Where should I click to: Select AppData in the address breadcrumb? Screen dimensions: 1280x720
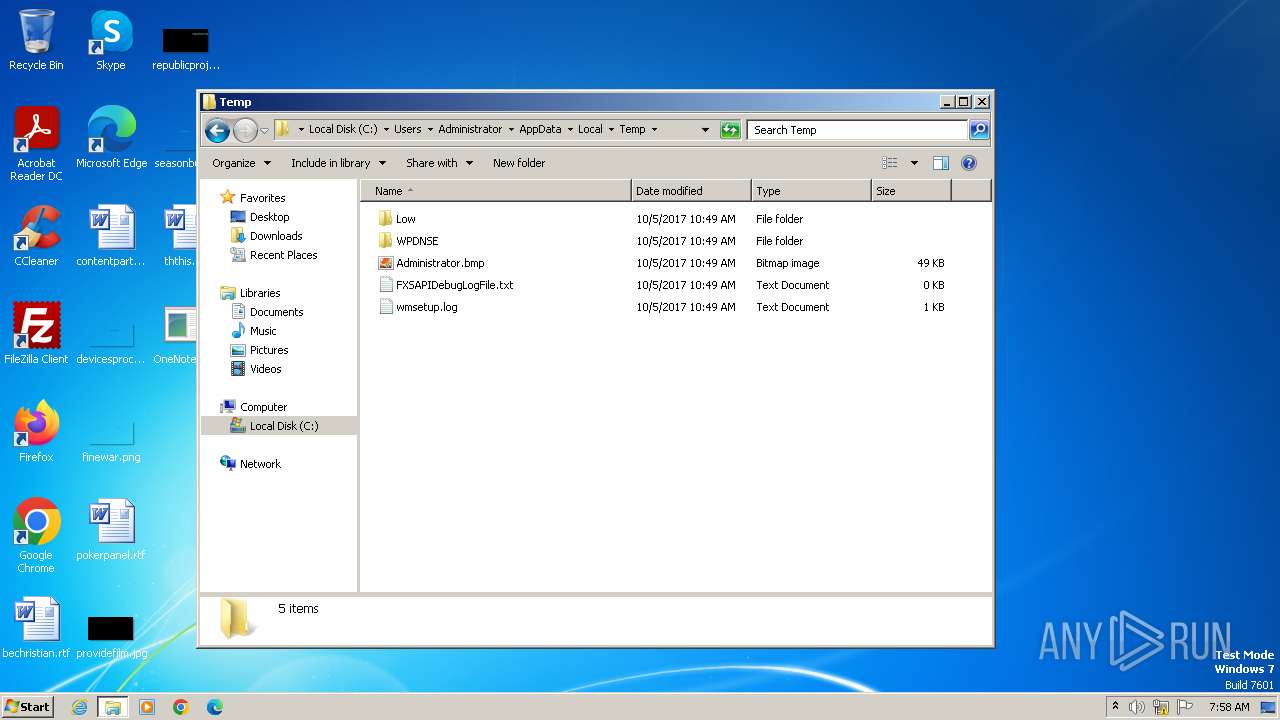click(x=540, y=129)
